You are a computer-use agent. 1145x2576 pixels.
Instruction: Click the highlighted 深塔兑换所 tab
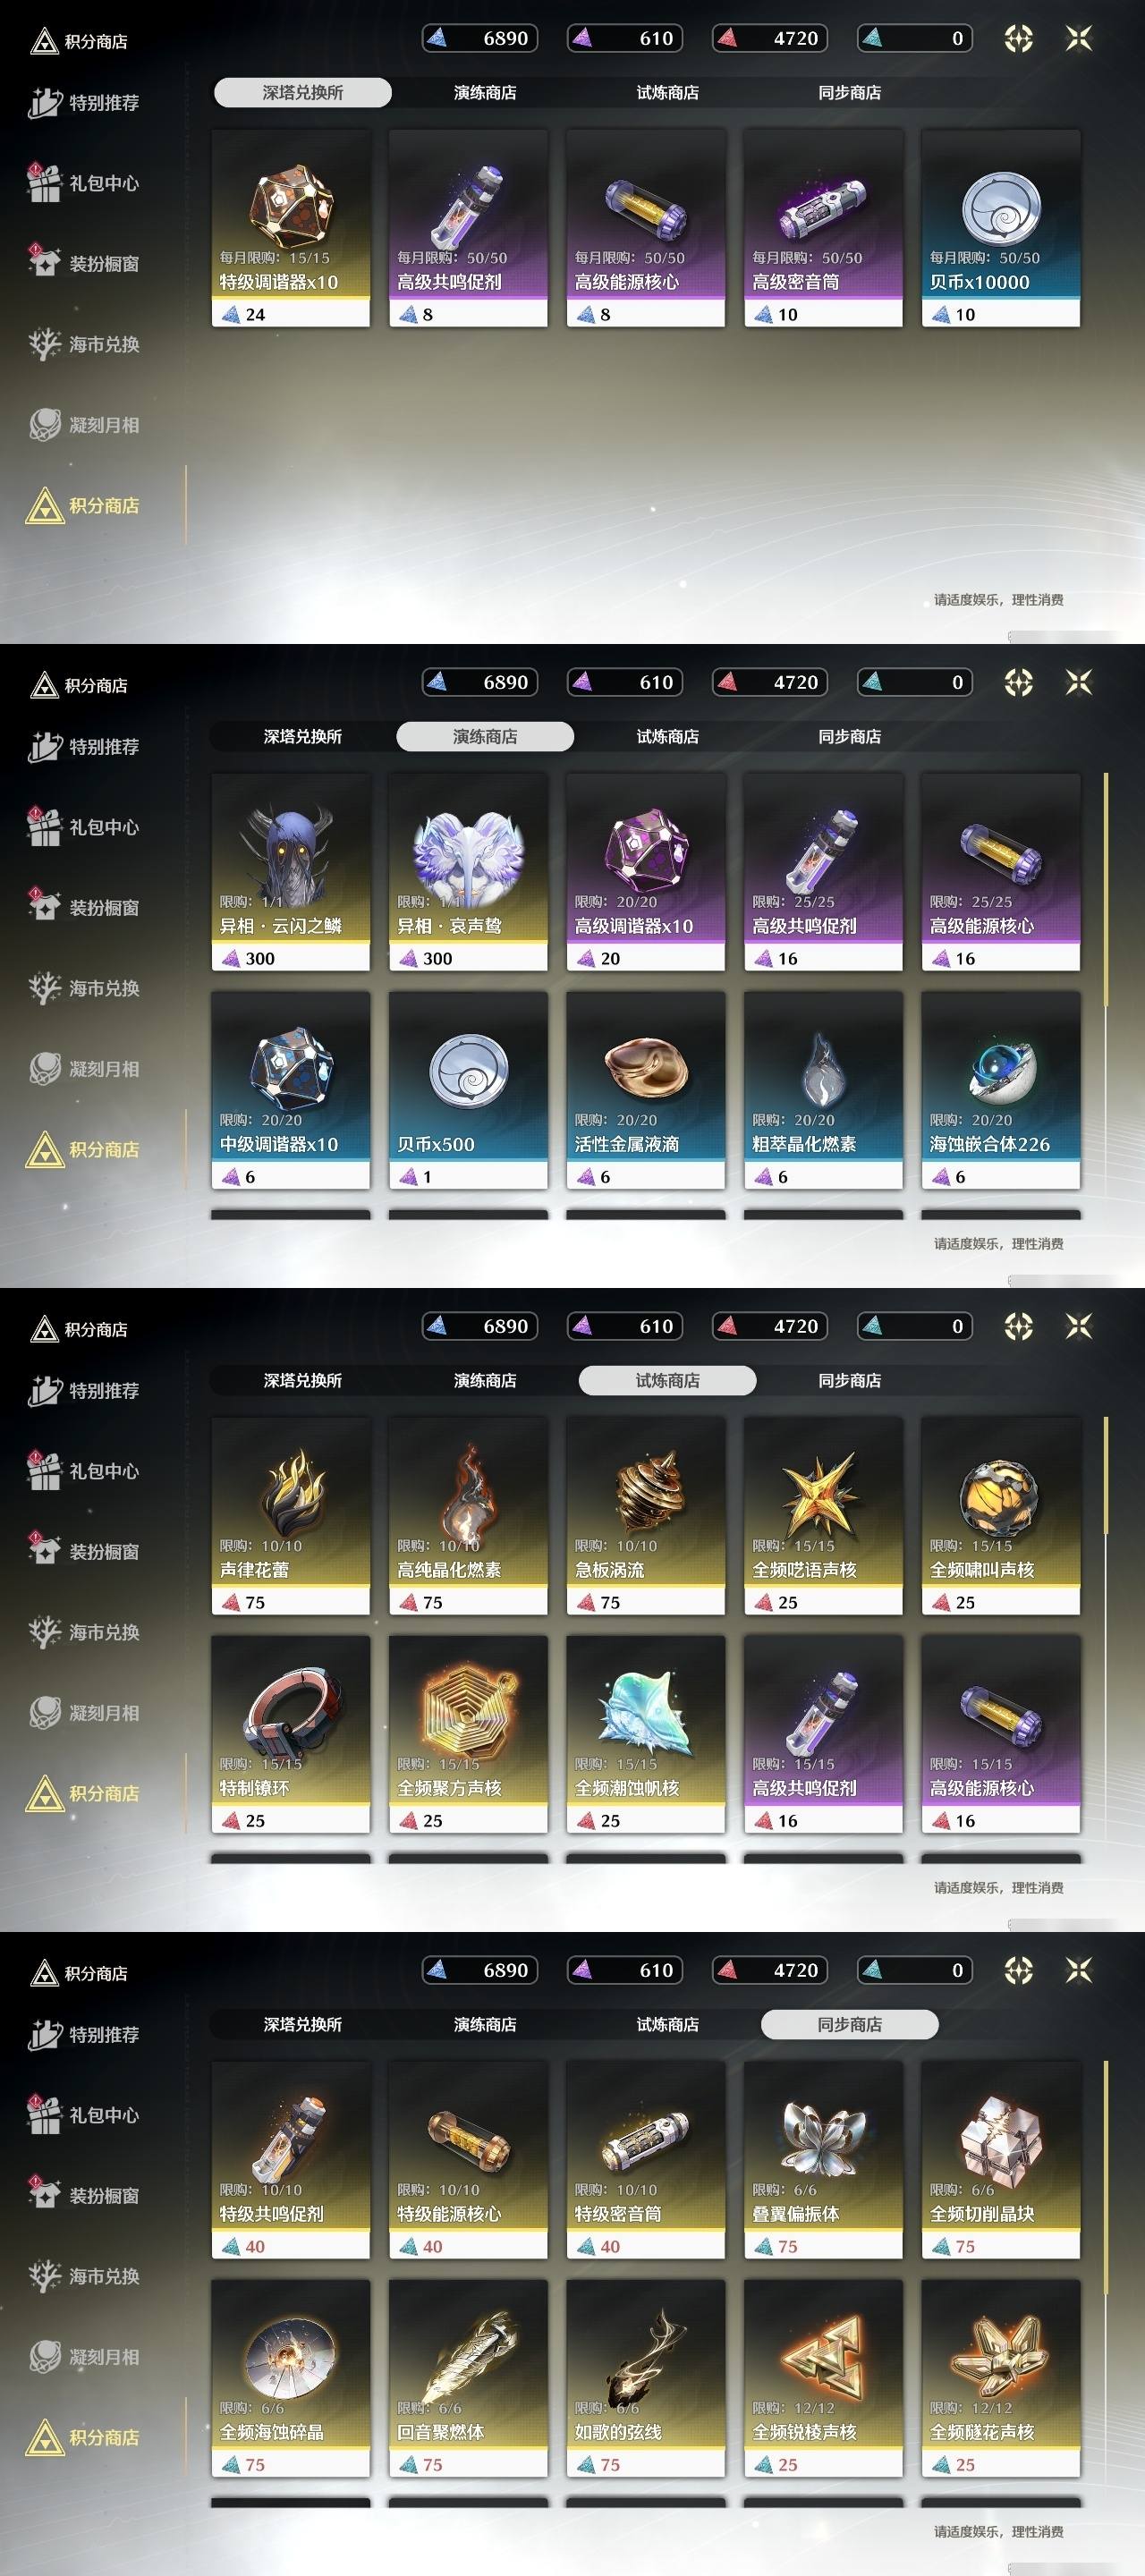[x=302, y=92]
